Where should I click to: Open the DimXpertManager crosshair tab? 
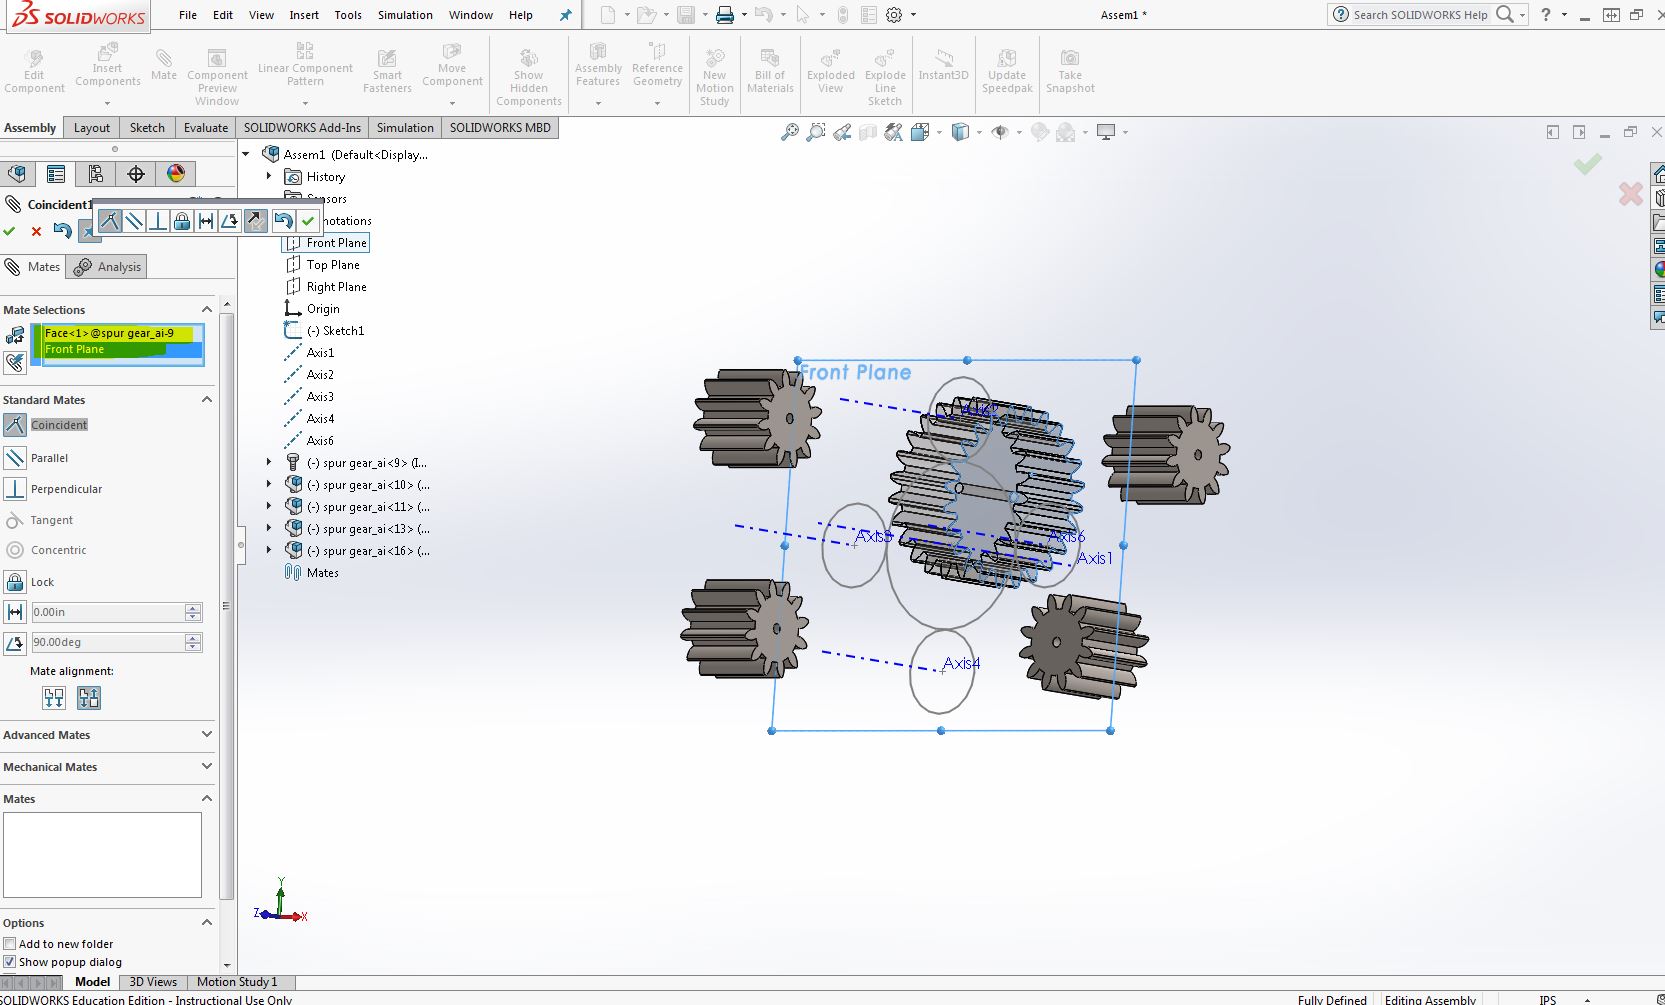136,174
